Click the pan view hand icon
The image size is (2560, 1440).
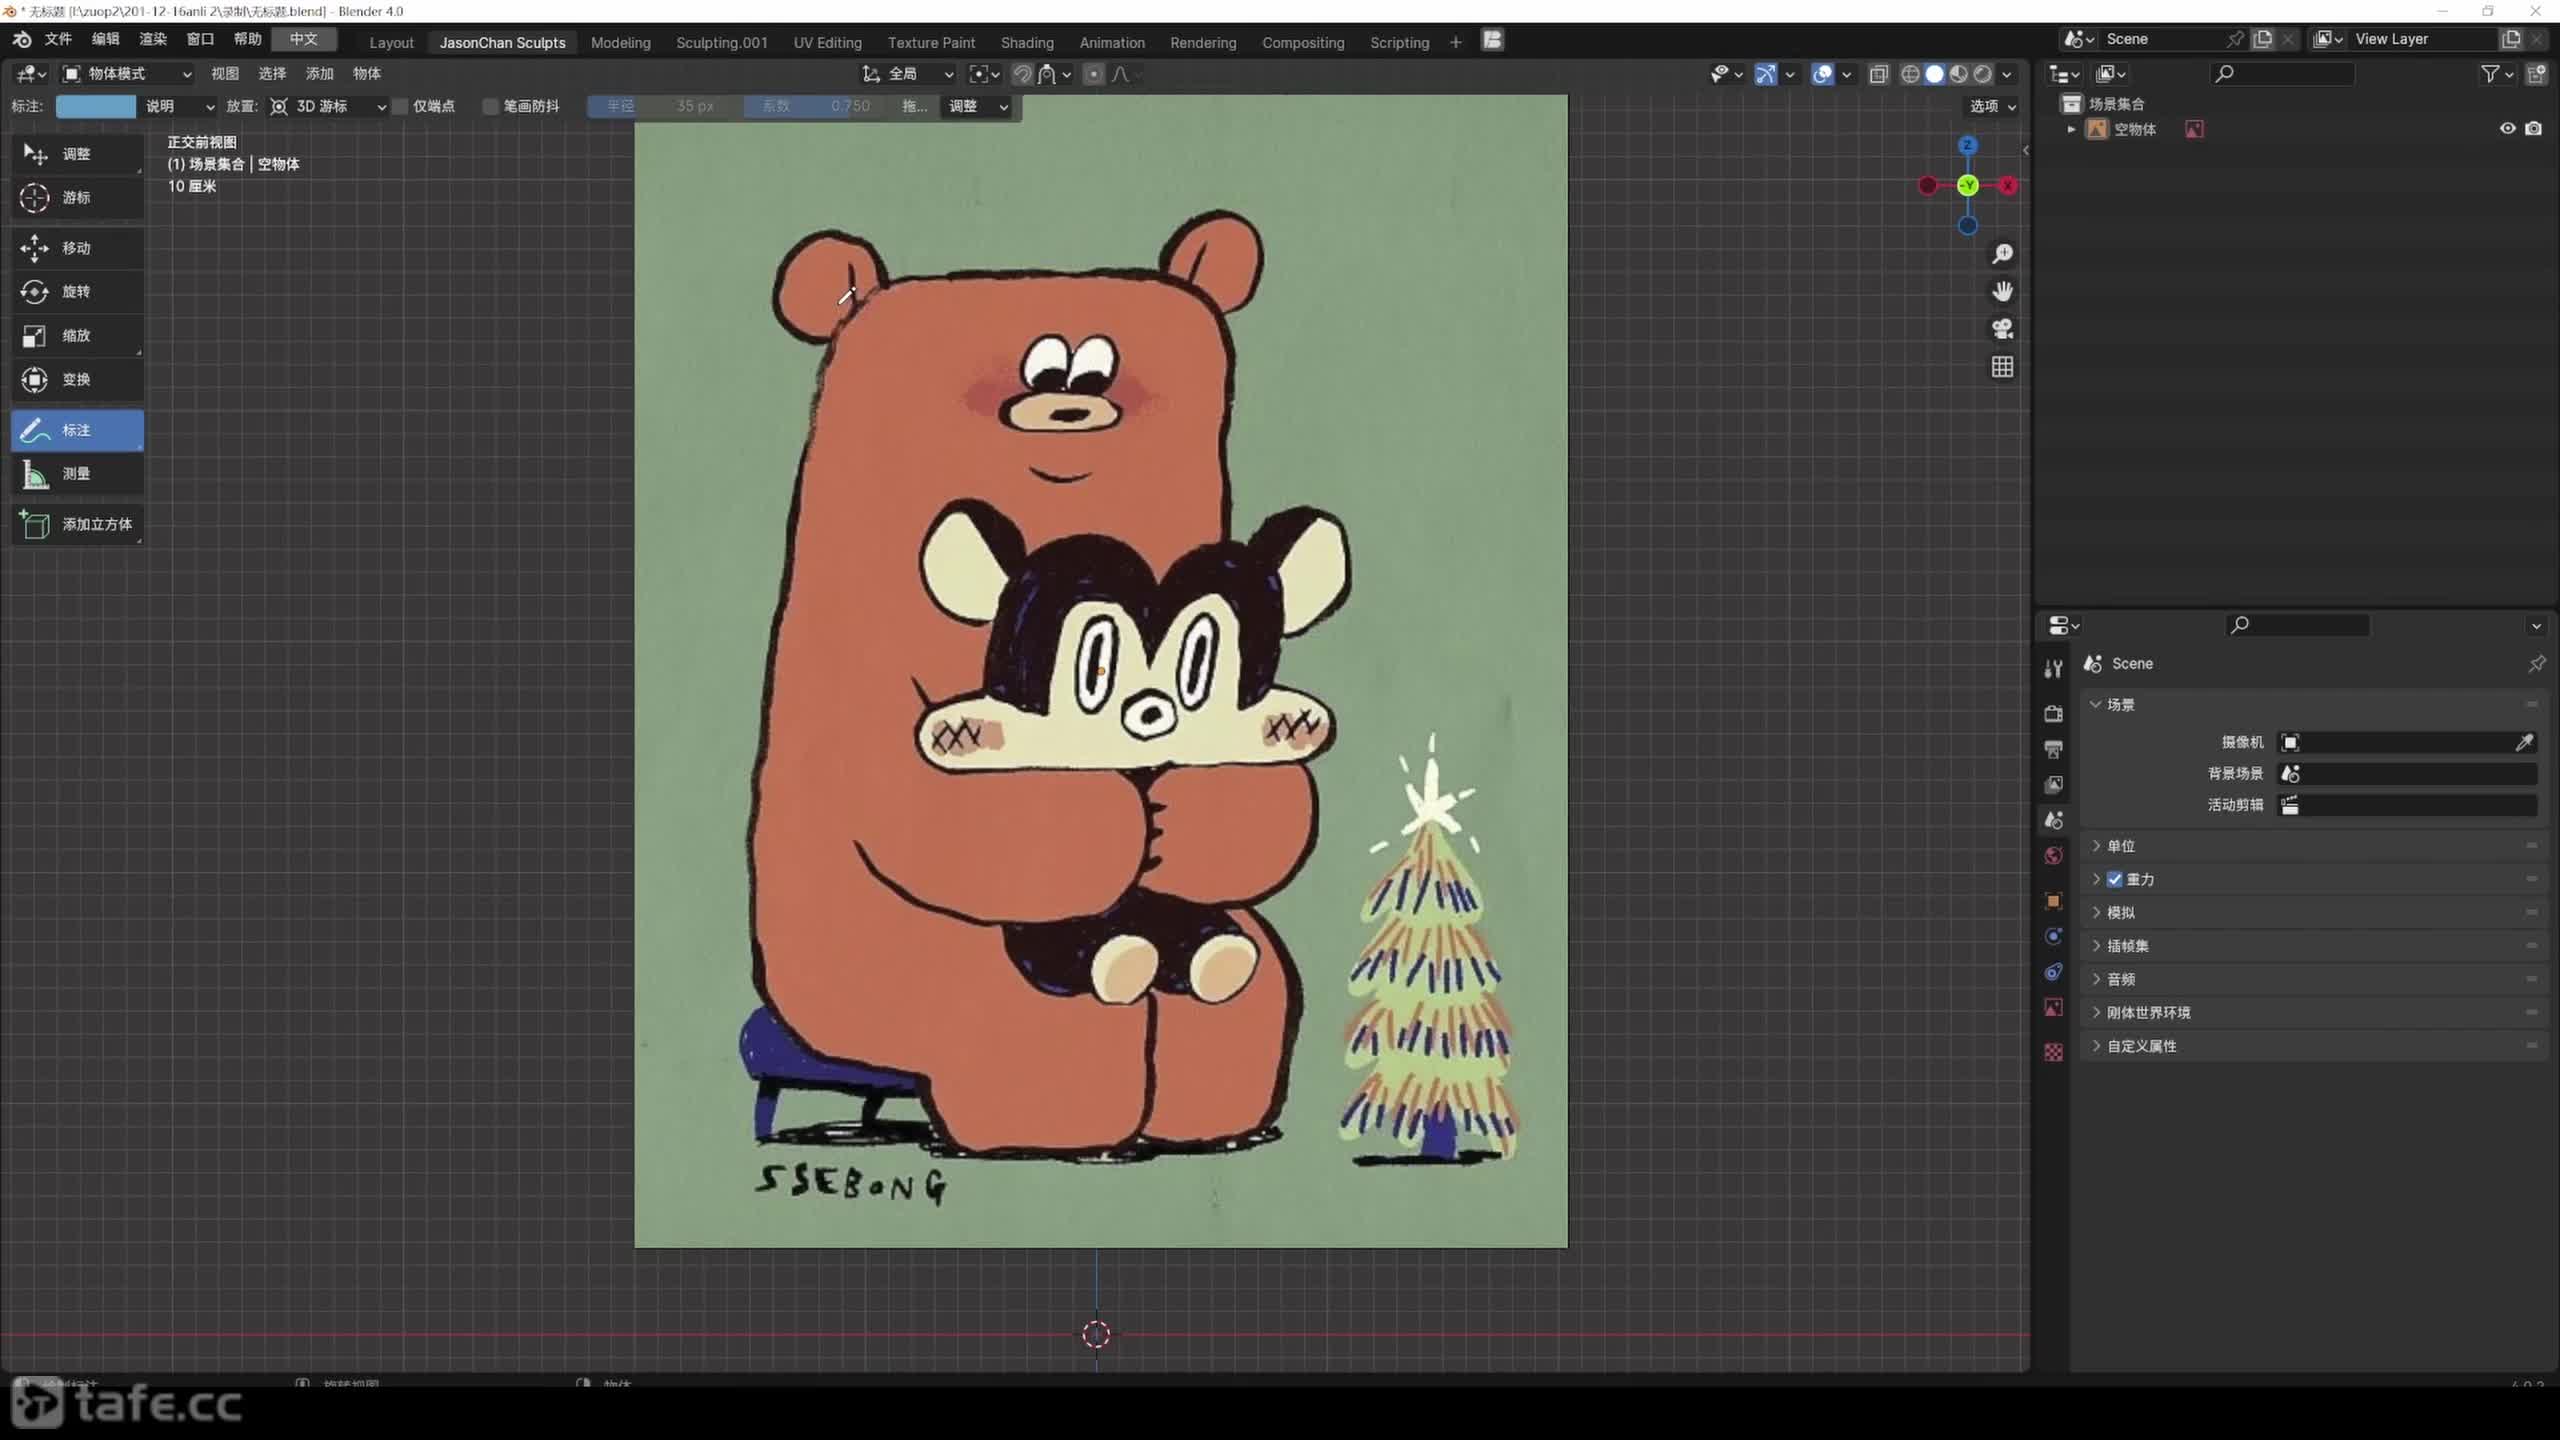[x=2002, y=291]
